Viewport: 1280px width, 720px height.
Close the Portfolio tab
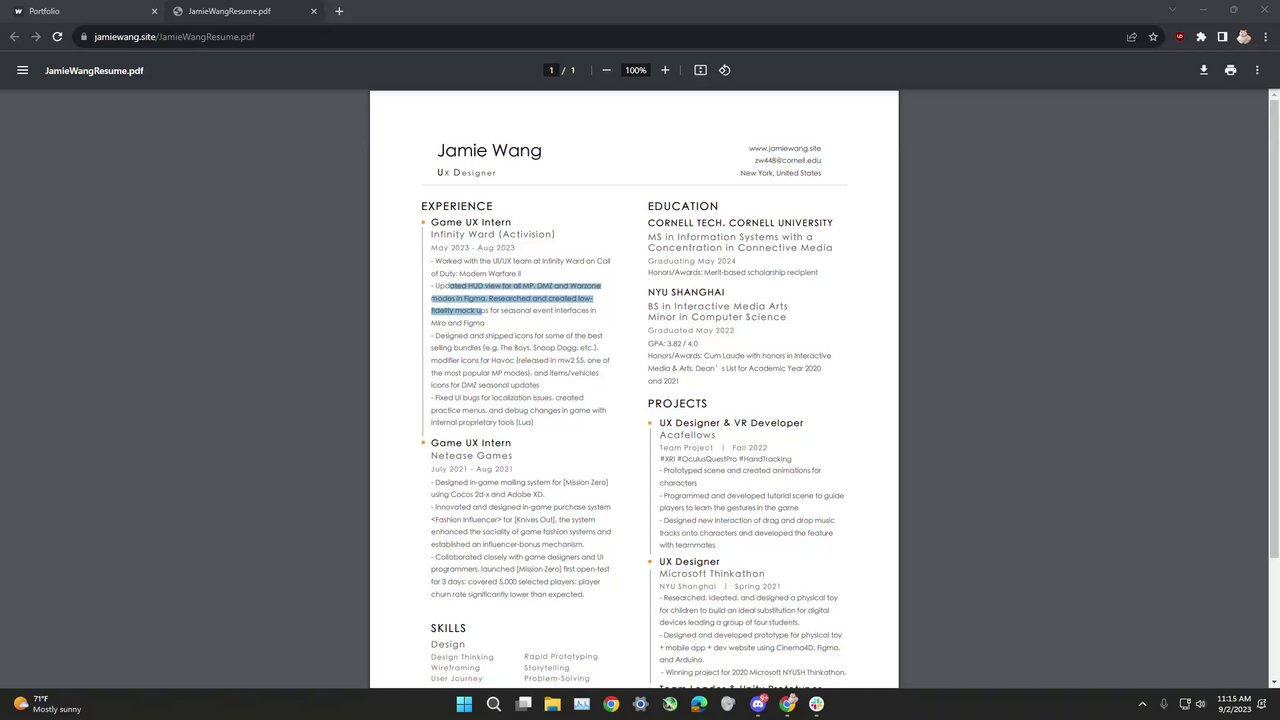tap(154, 11)
